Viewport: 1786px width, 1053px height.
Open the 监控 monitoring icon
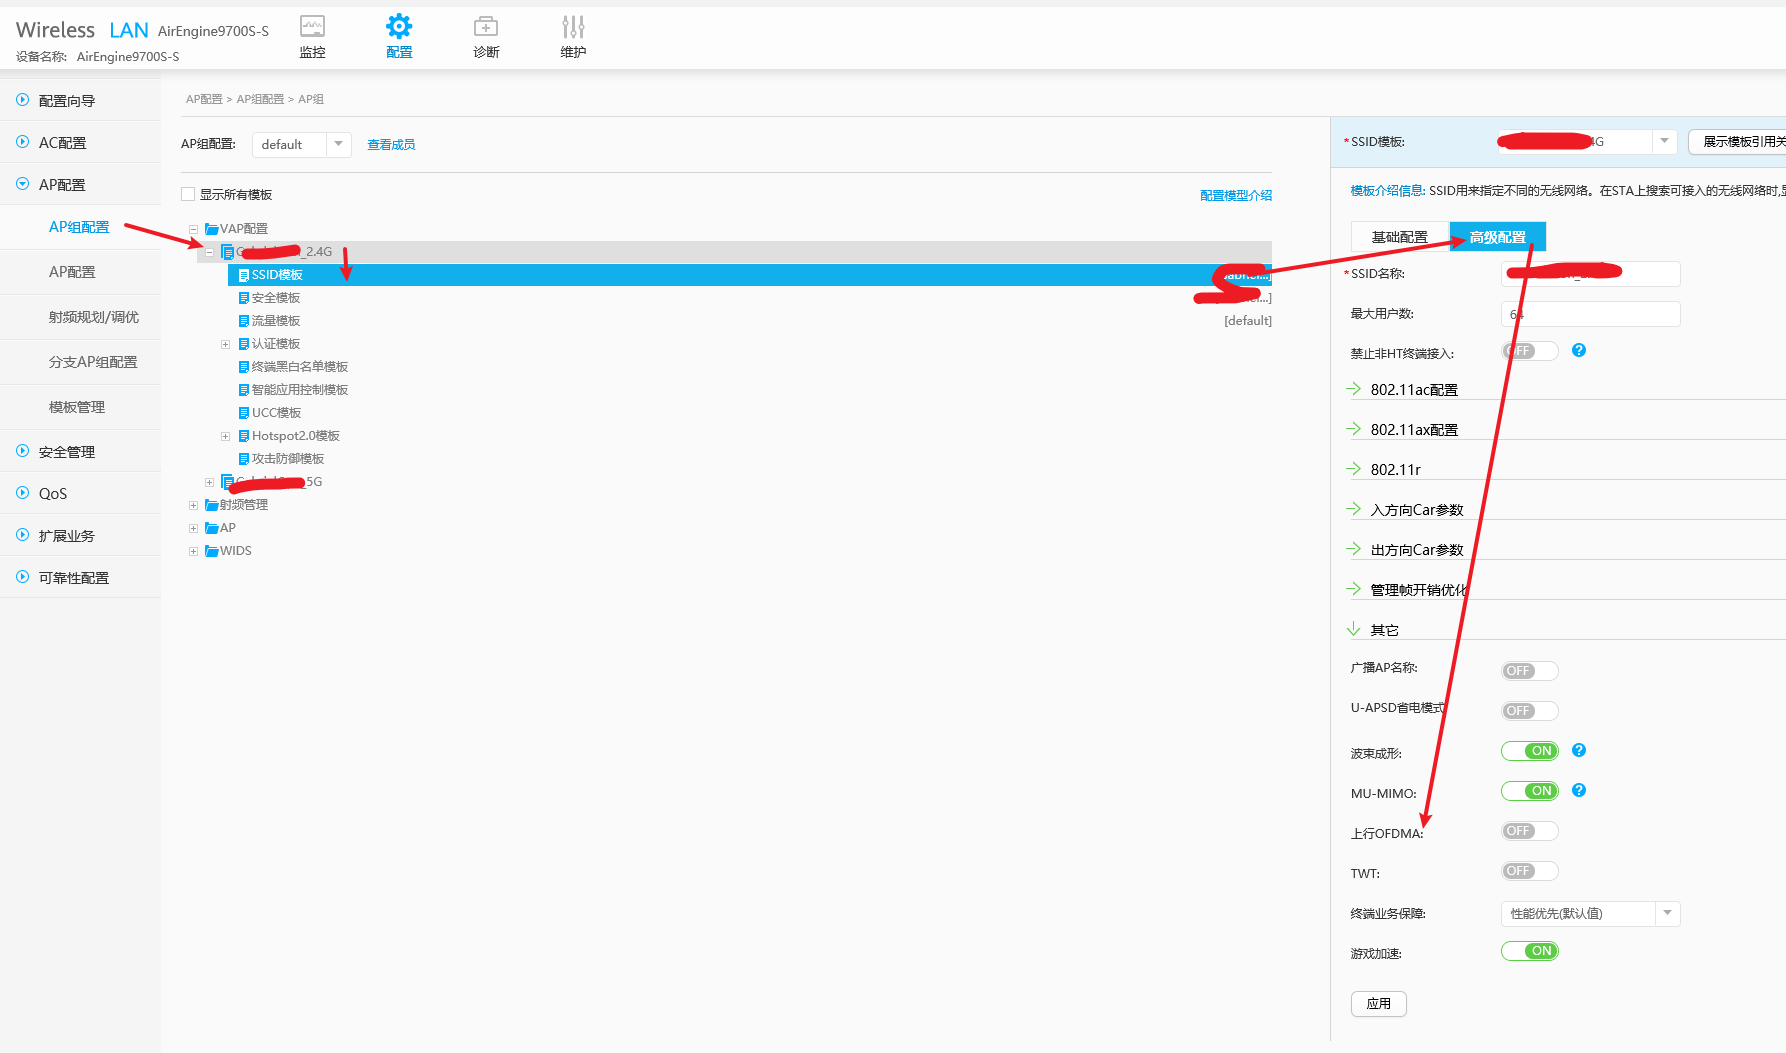coord(312,27)
